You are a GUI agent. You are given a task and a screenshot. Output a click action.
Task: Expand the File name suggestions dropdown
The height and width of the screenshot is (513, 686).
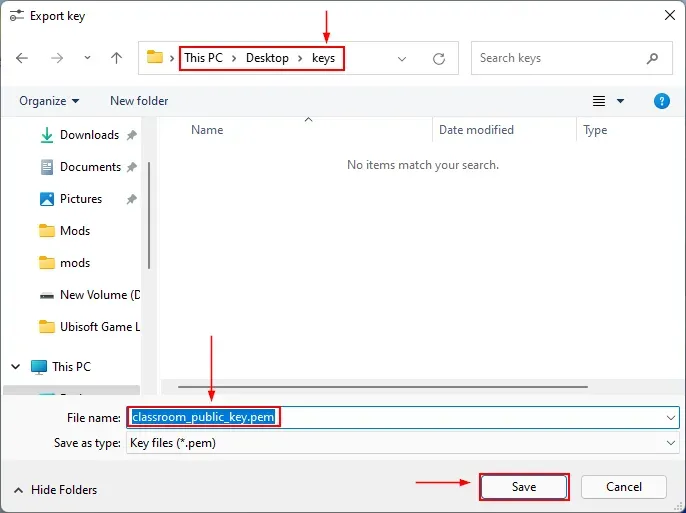(x=670, y=417)
